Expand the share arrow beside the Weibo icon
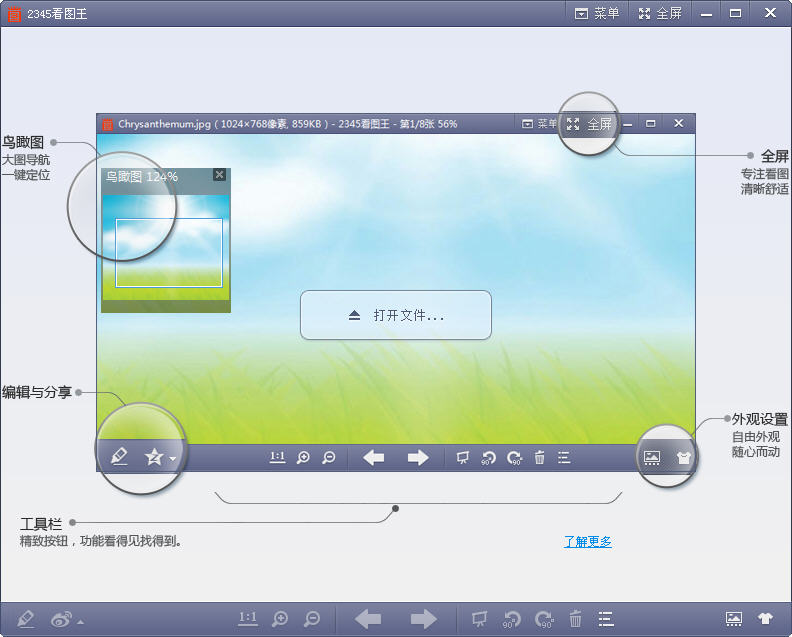 (80, 622)
